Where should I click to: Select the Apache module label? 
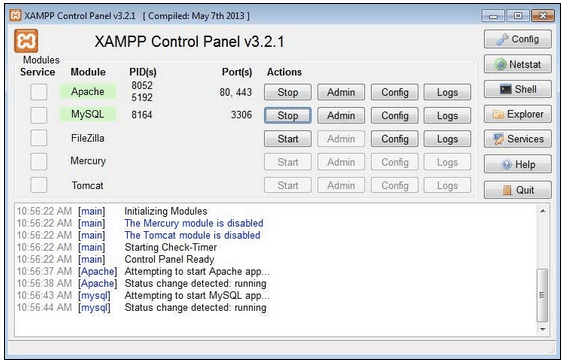[x=88, y=92]
